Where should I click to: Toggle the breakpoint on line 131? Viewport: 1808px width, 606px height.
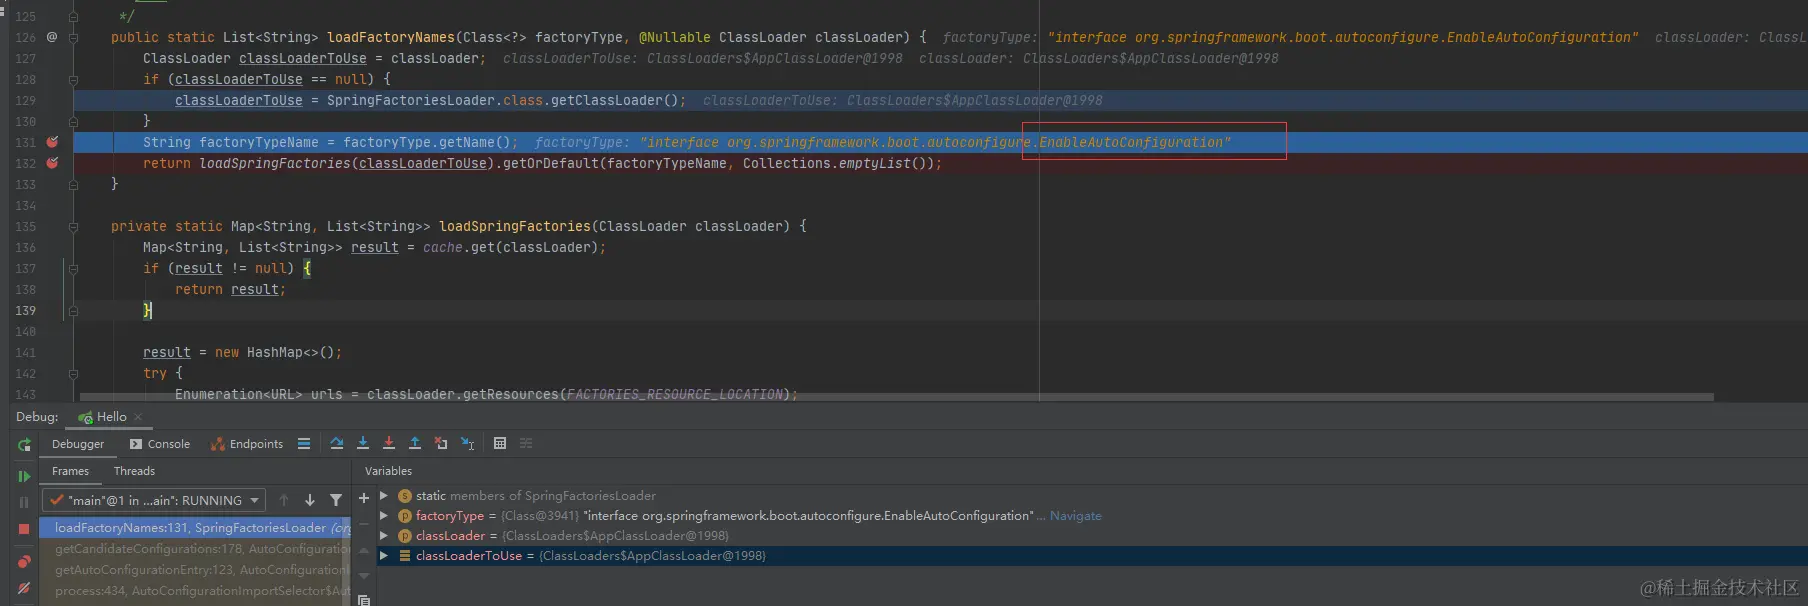[x=52, y=142]
